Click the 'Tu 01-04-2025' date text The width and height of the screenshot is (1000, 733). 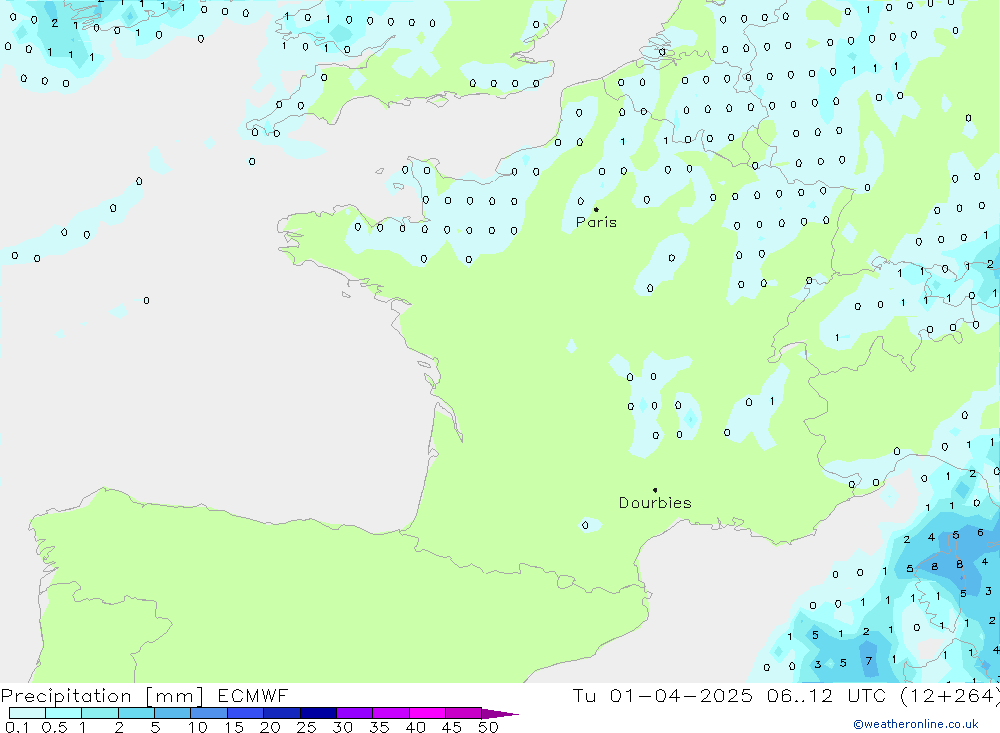coord(662,695)
